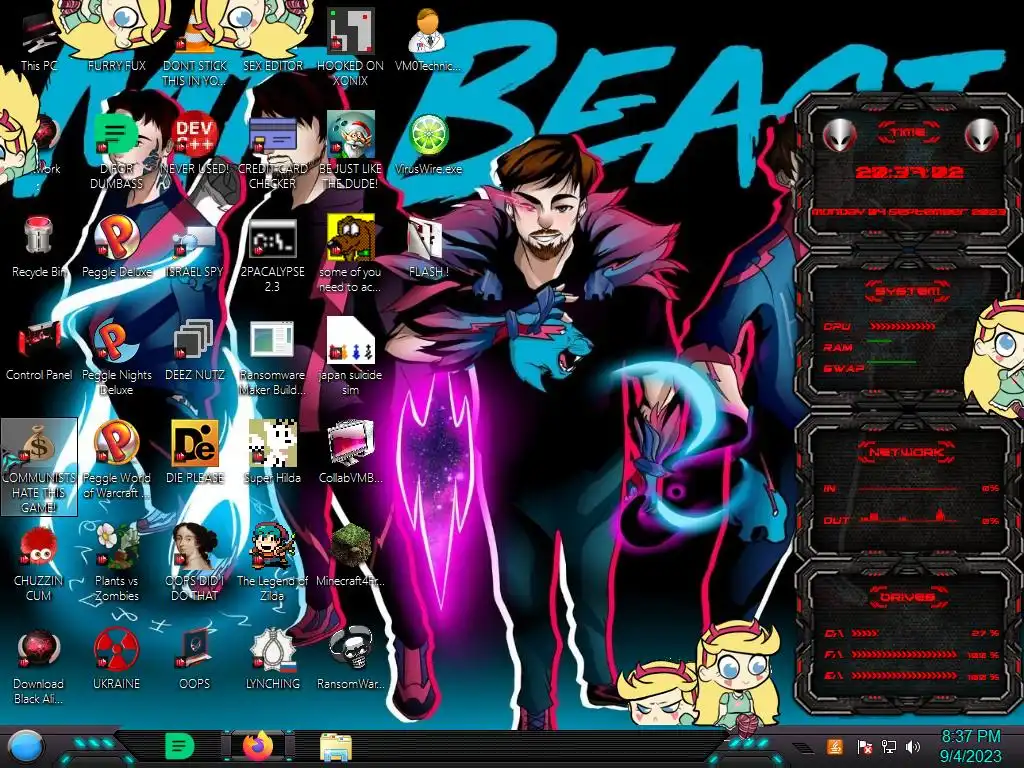Image resolution: width=1024 pixels, height=768 pixels.
Task: Click the alien head left of the TIME label
Action: pyautogui.click(x=840, y=135)
